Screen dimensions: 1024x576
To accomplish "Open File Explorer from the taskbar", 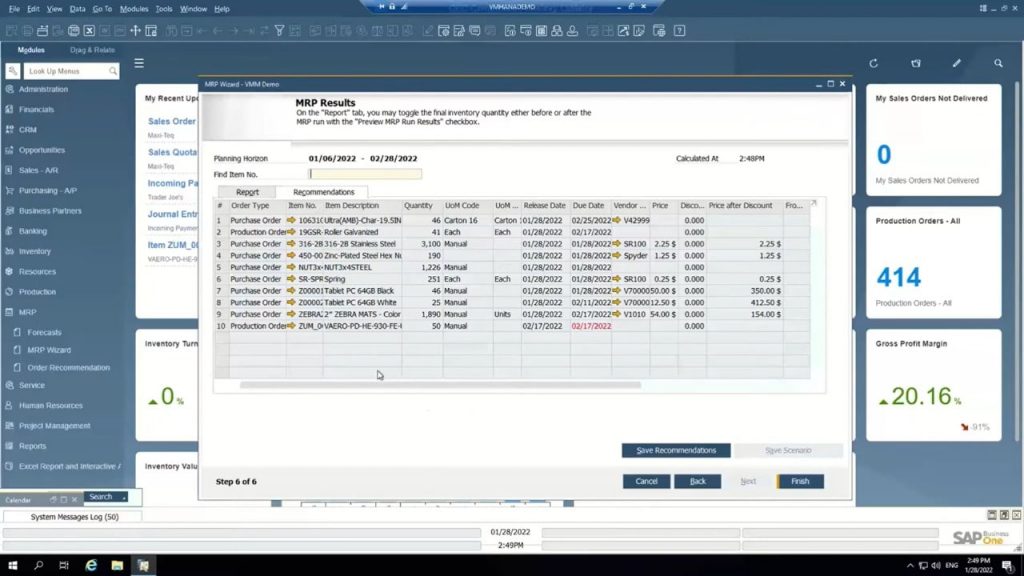I will click(x=117, y=565).
